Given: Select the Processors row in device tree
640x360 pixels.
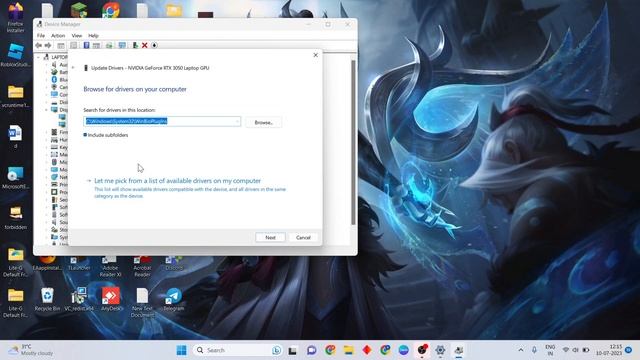Looking at the screenshot, I should point(60,192).
